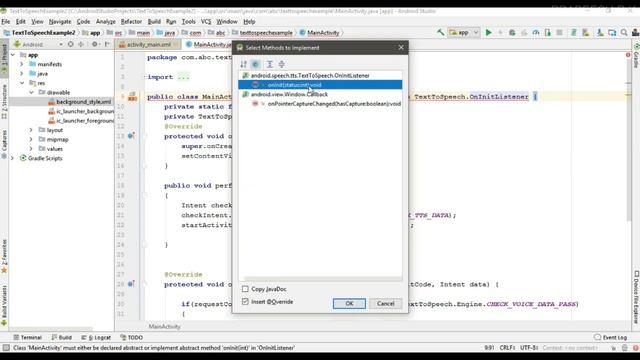Switch to the activity_main.xml tab

coord(149,44)
